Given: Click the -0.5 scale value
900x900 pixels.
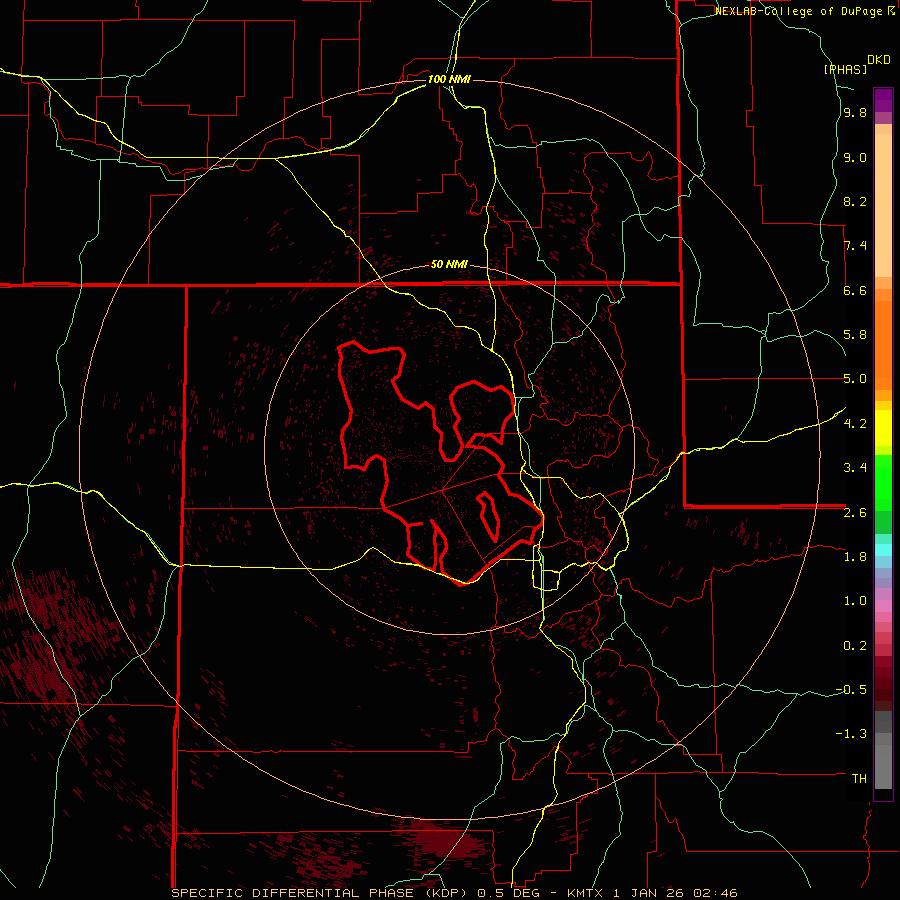Looking at the screenshot, I should pyautogui.click(x=851, y=690).
